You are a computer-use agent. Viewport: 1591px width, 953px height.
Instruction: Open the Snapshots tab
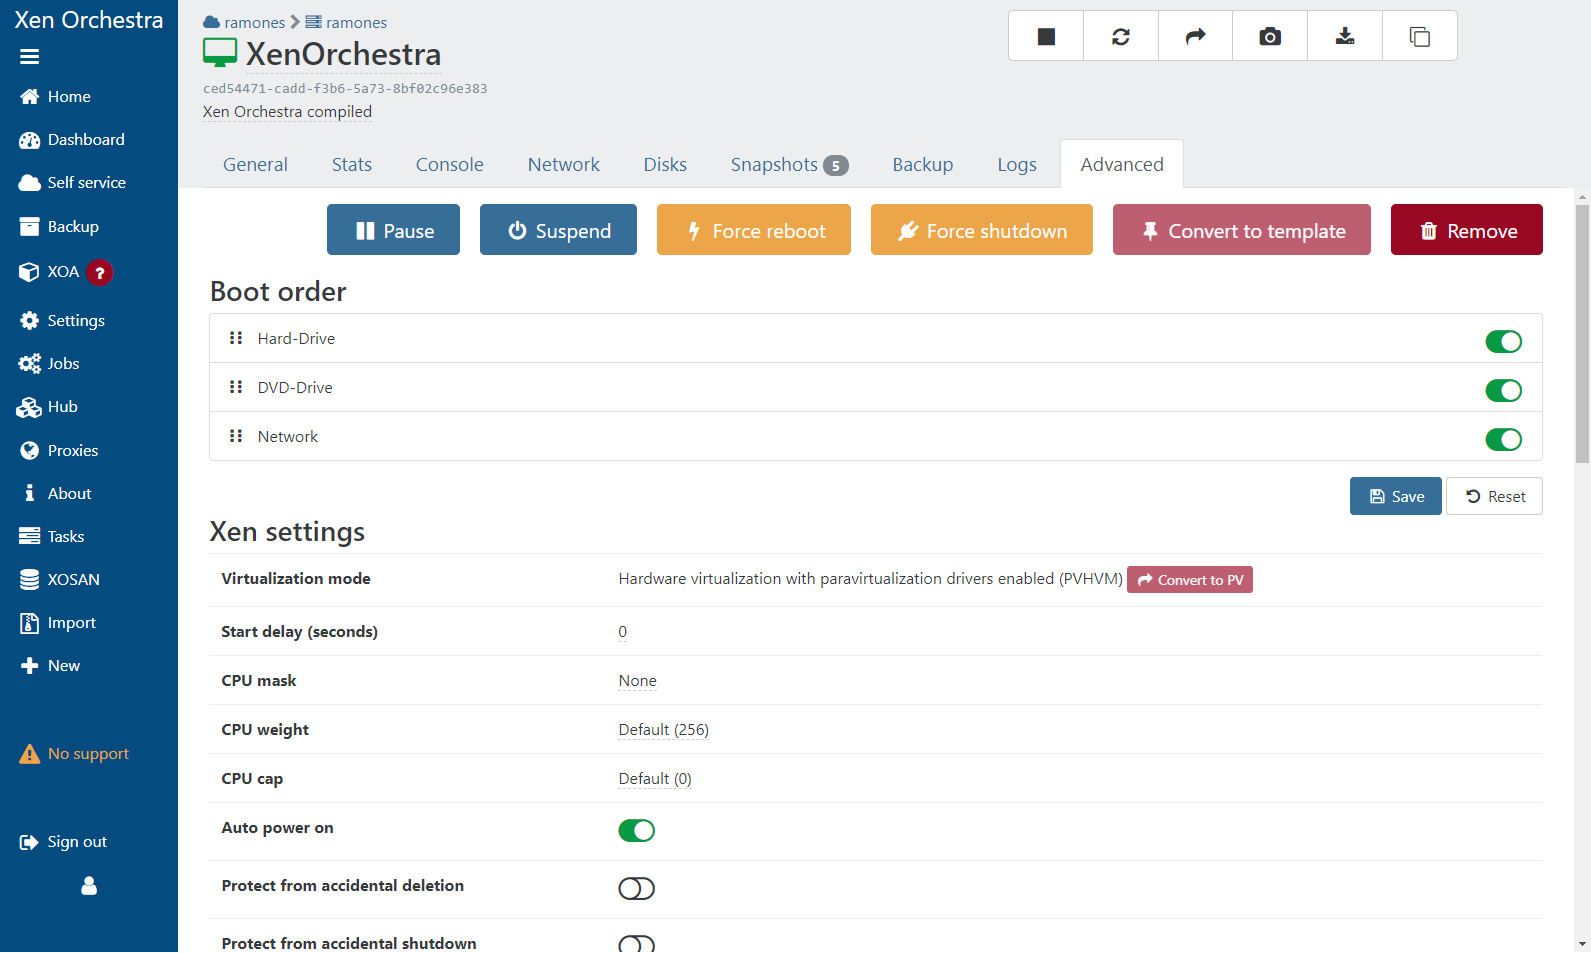tap(789, 165)
